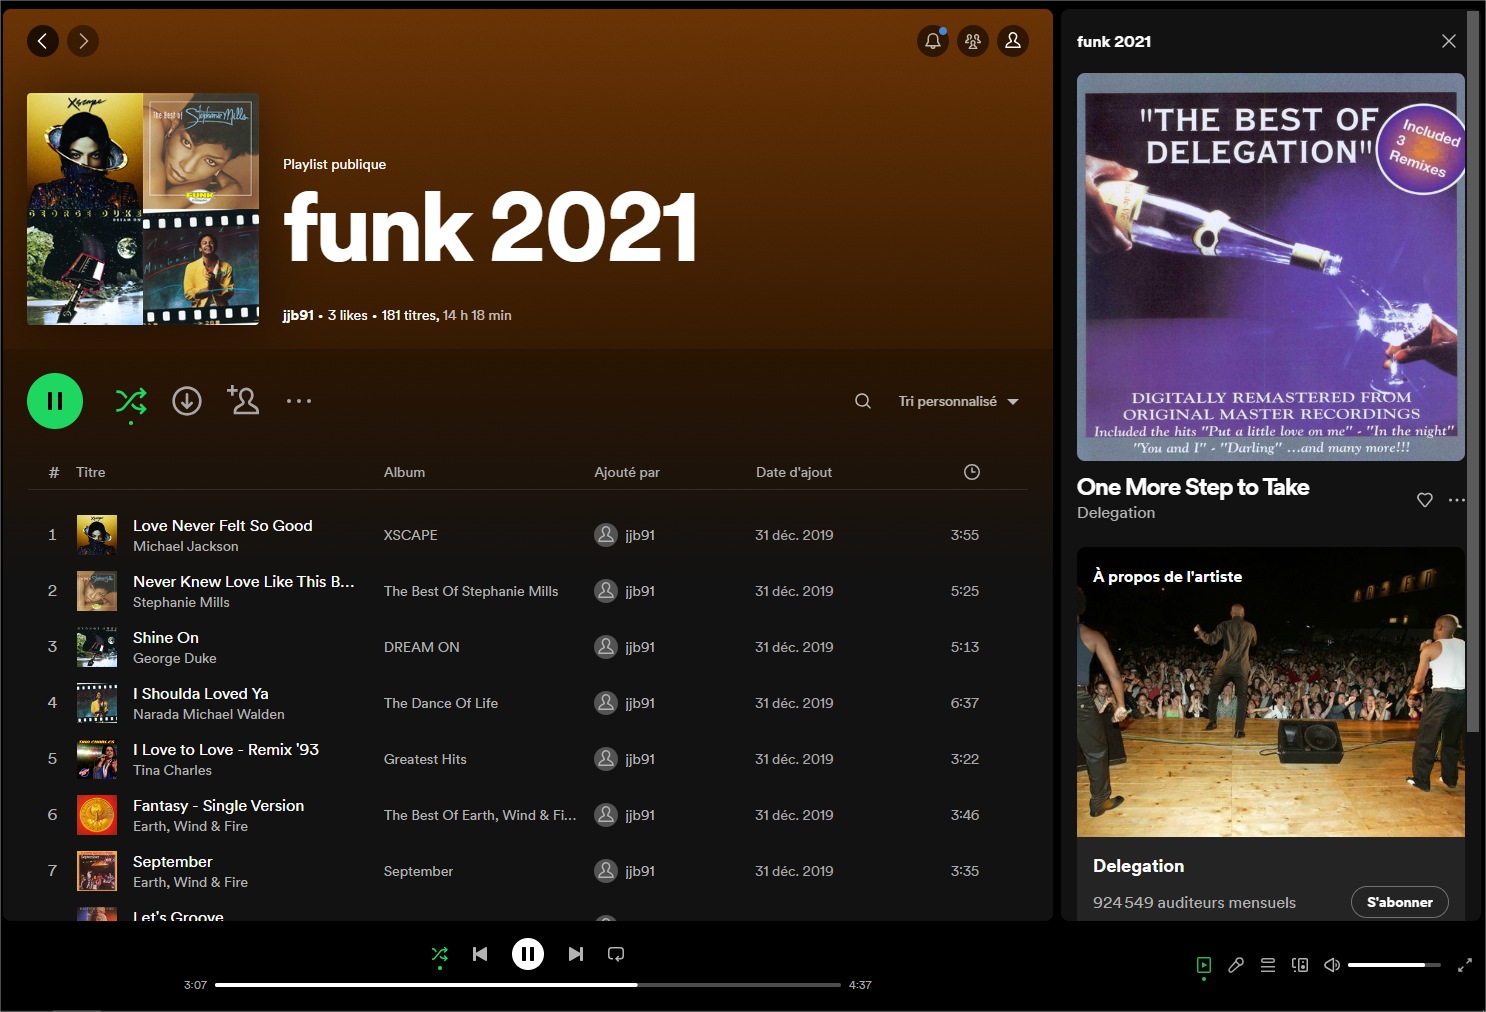This screenshot has width=1486, height=1012.
Task: Follow Delegation with the S'abonner button
Action: click(1400, 902)
